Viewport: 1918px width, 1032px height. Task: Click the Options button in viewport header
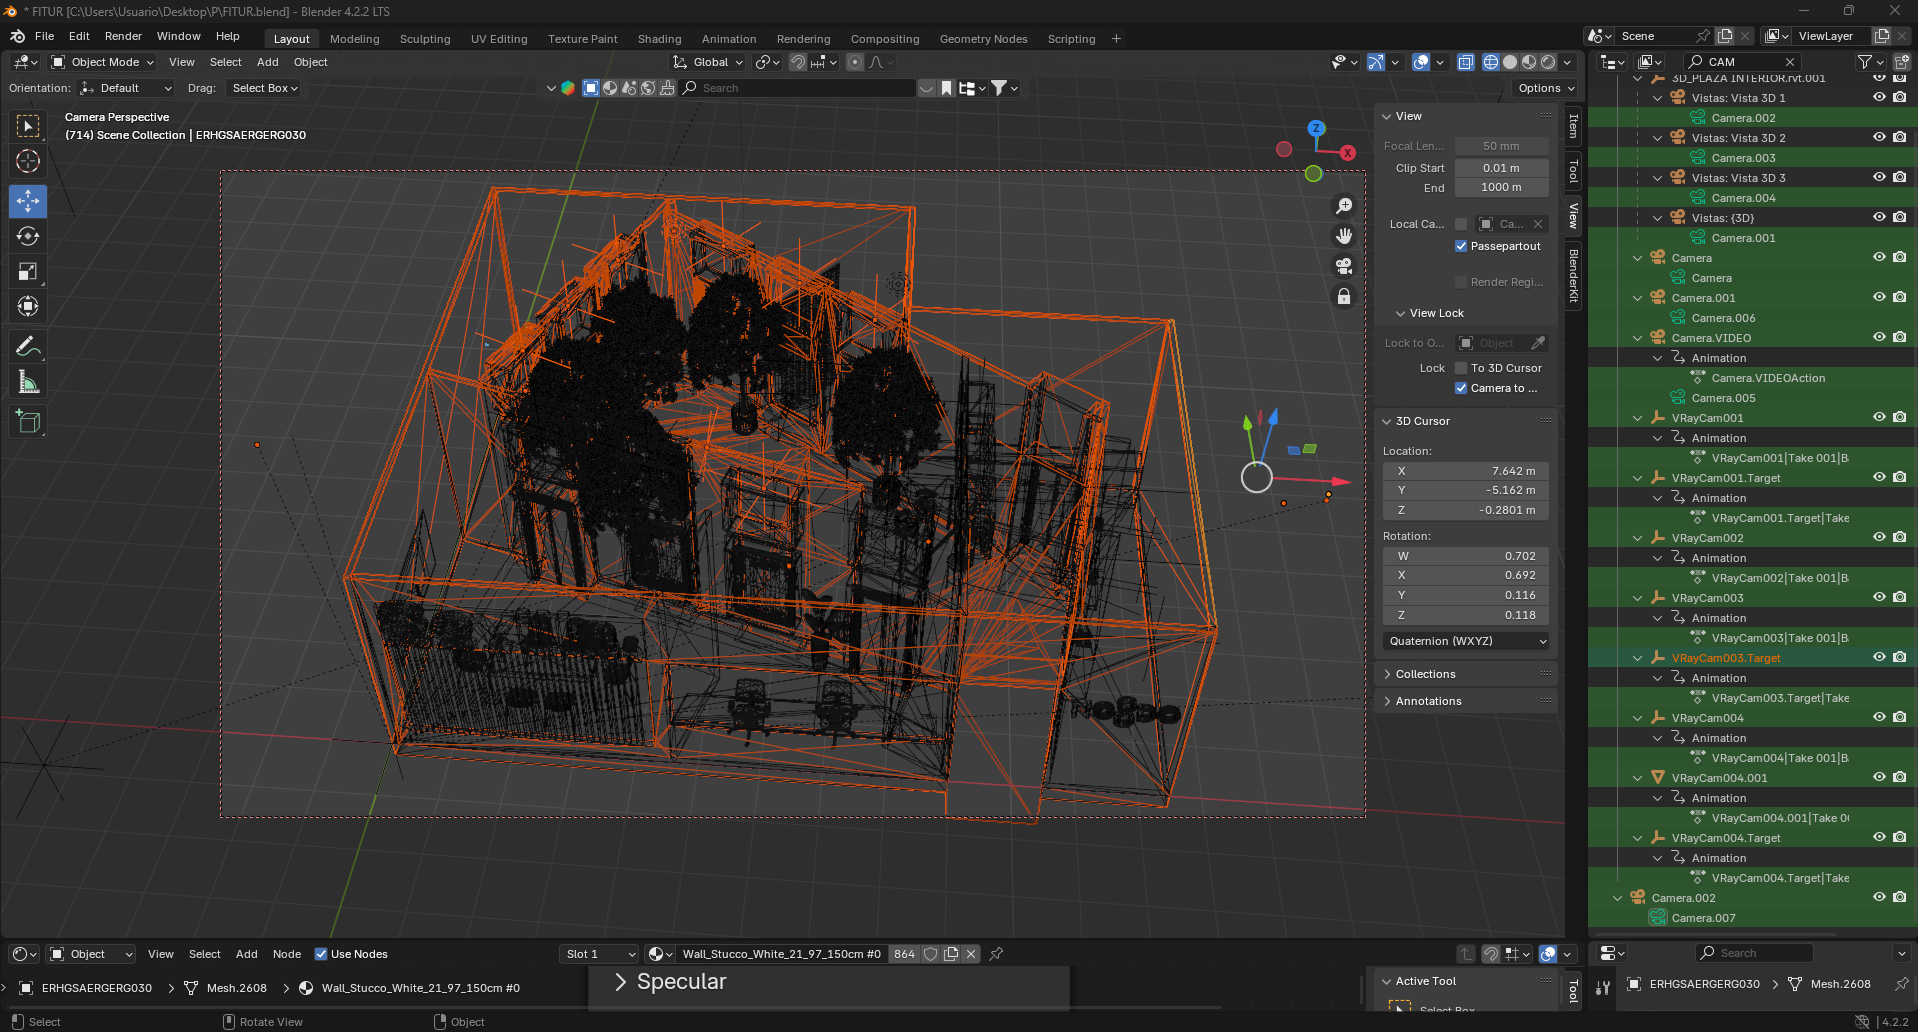[x=1545, y=88]
